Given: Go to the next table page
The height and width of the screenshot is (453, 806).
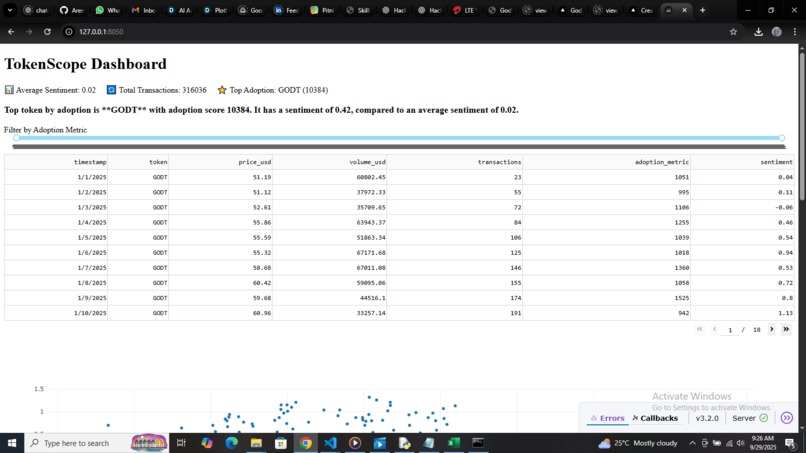Looking at the screenshot, I should coord(772,329).
